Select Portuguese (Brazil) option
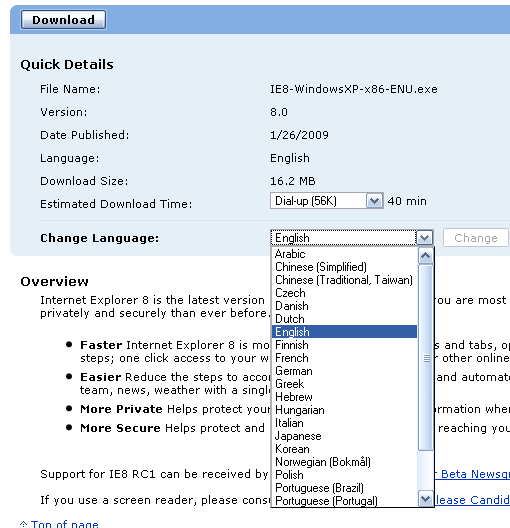This screenshot has height=528, width=510. click(344, 488)
